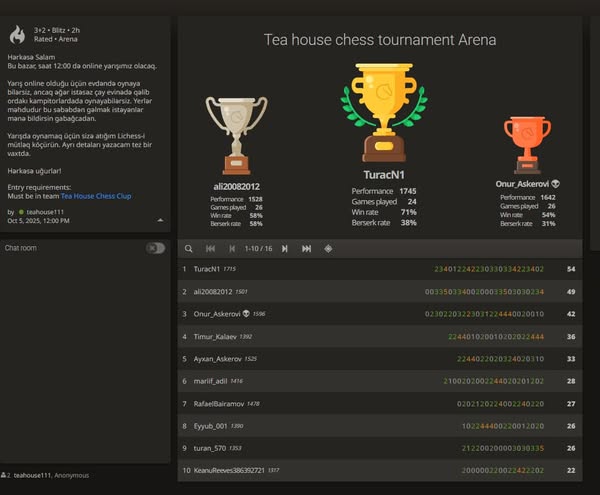This screenshot has height=495, width=600.
Task: Open teahouse111 creator profile link
Action: coord(45,212)
